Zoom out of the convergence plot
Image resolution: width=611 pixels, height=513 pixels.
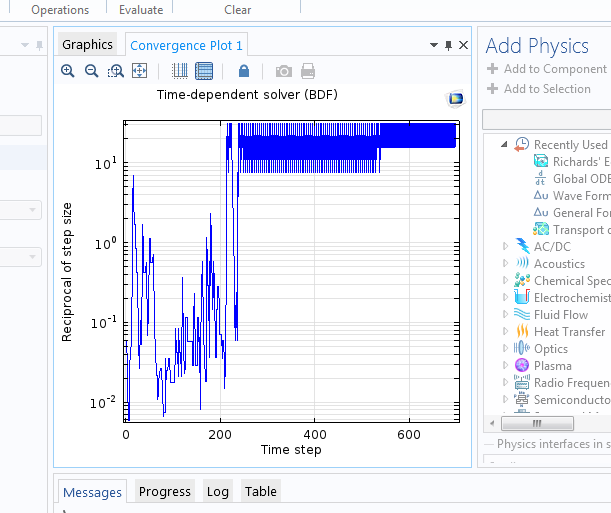[92, 71]
